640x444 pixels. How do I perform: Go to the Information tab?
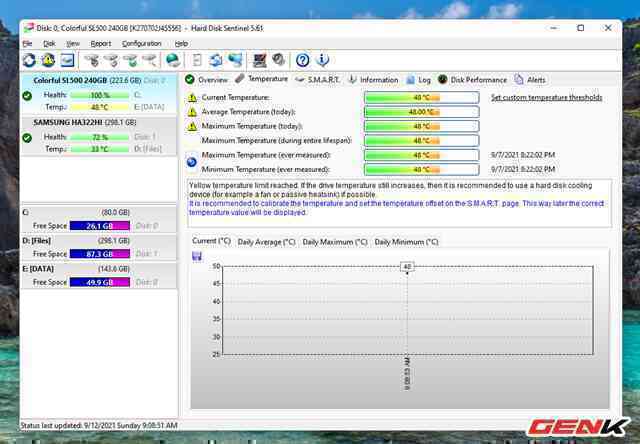pos(373,80)
